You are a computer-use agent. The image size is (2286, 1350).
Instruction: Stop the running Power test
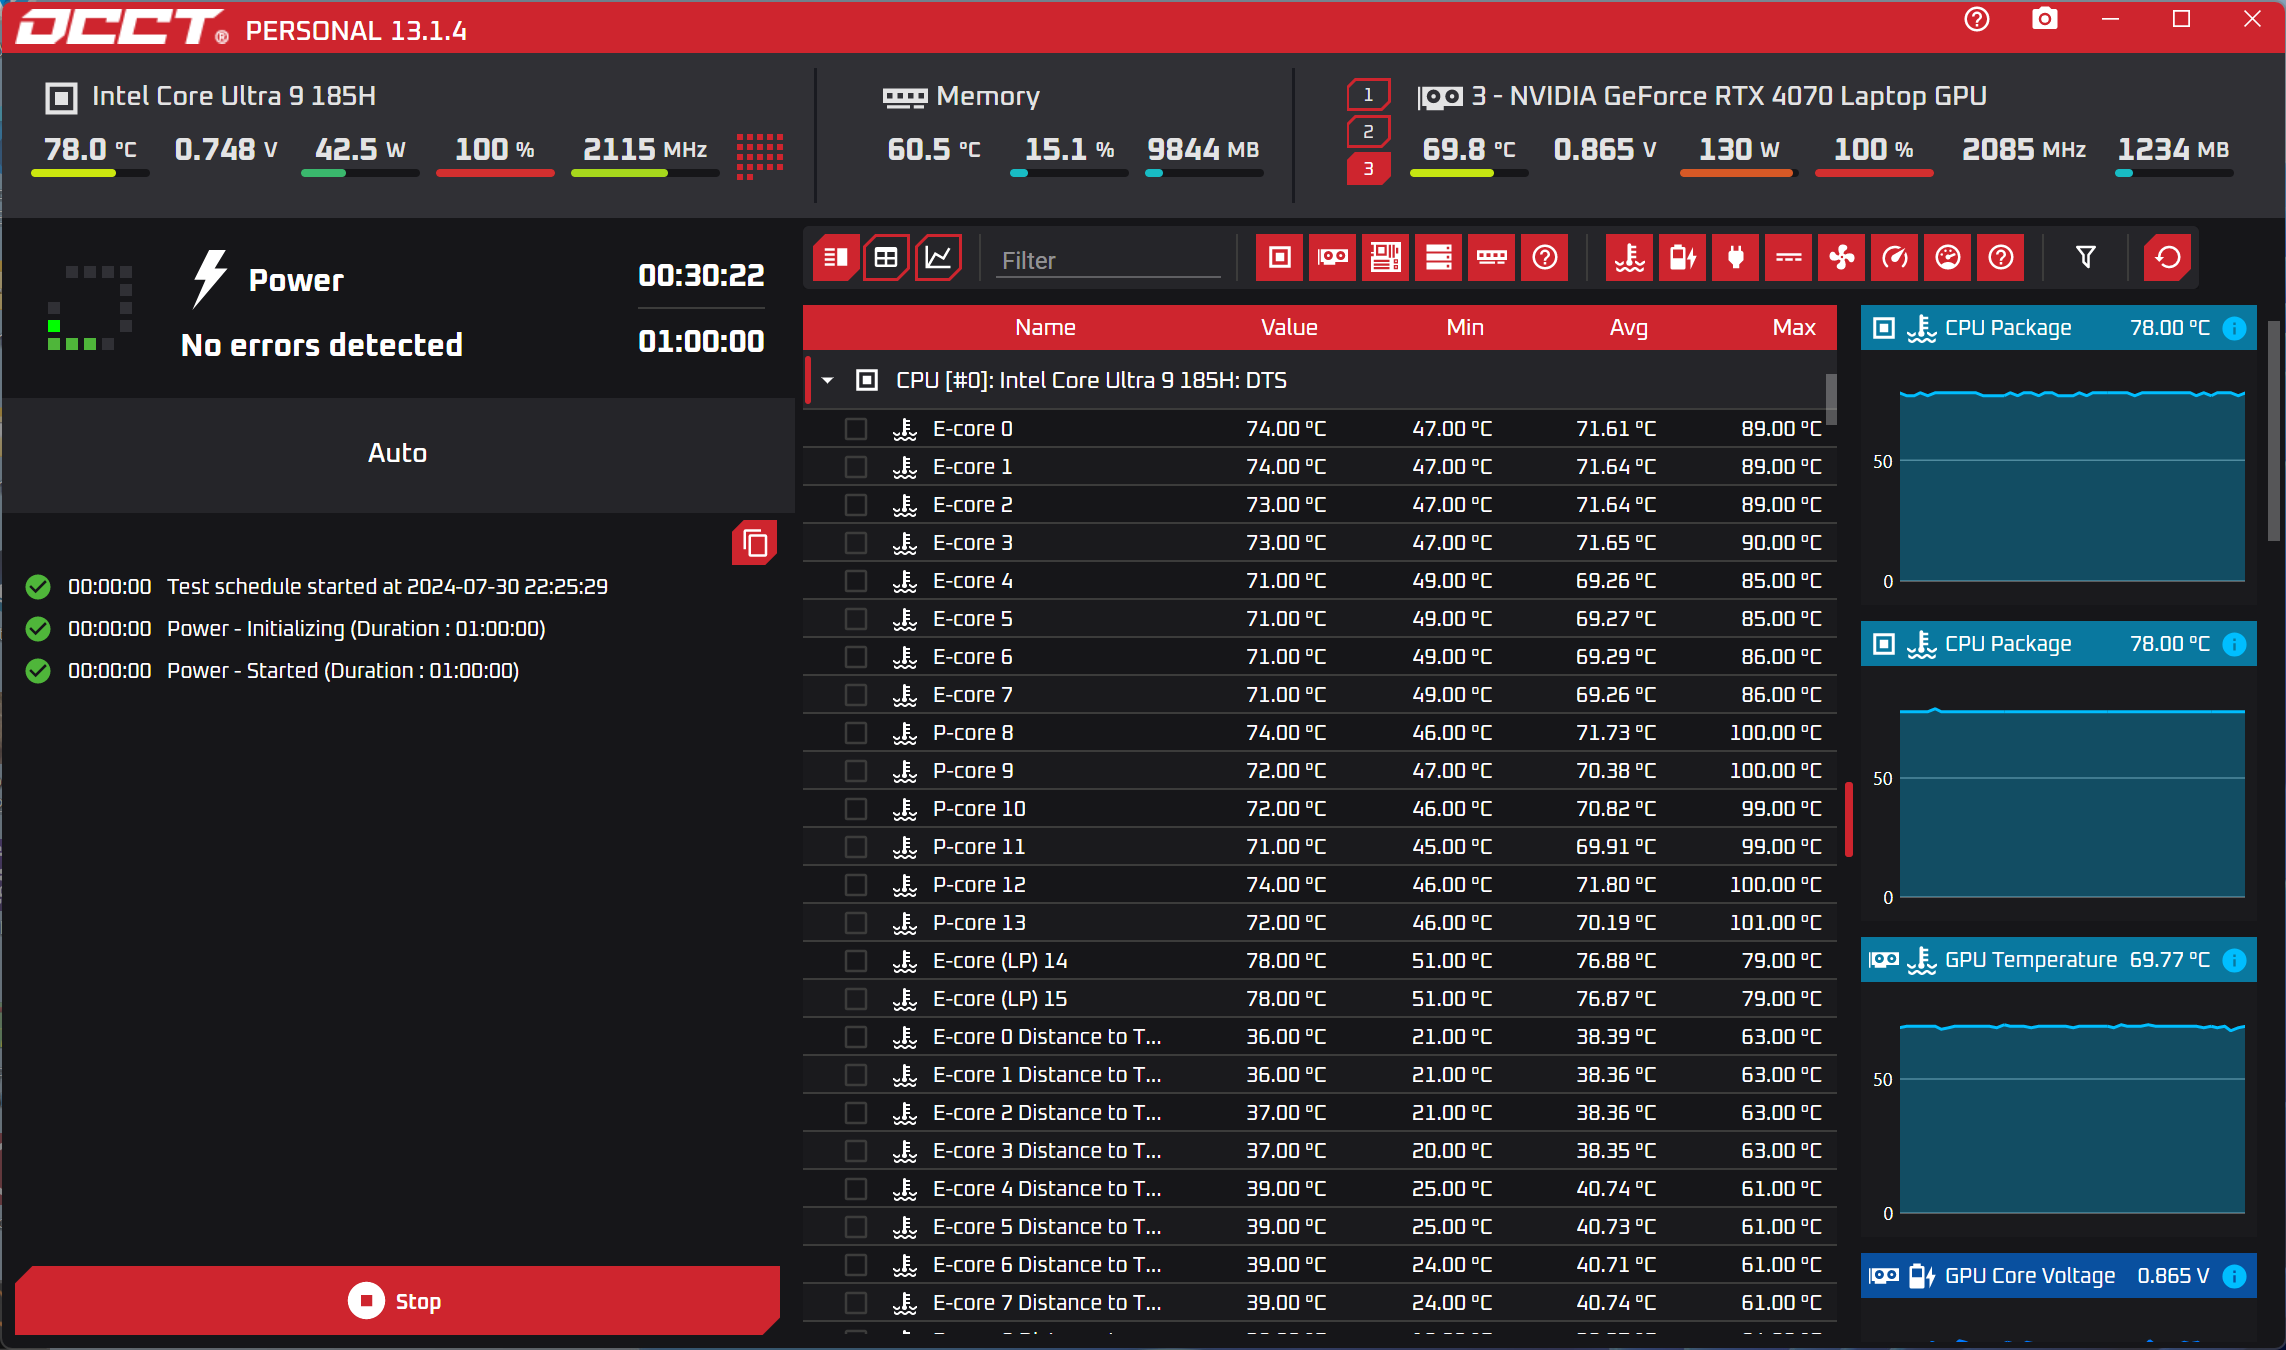397,1301
